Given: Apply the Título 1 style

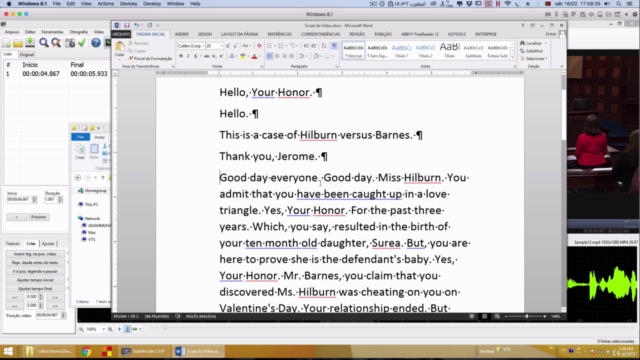Looking at the screenshot, I should (x=402, y=51).
